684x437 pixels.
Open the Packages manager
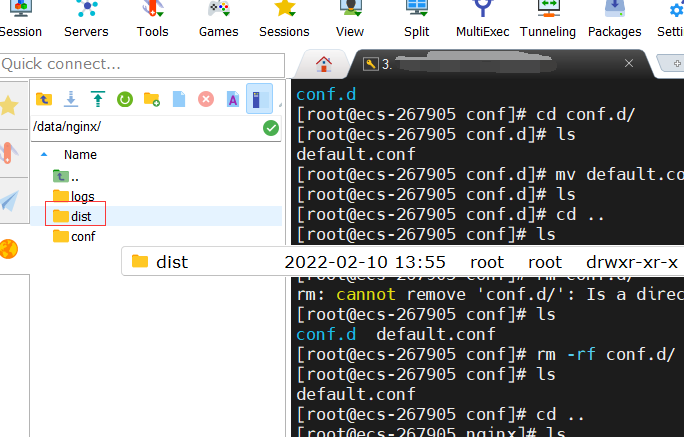(615, 20)
